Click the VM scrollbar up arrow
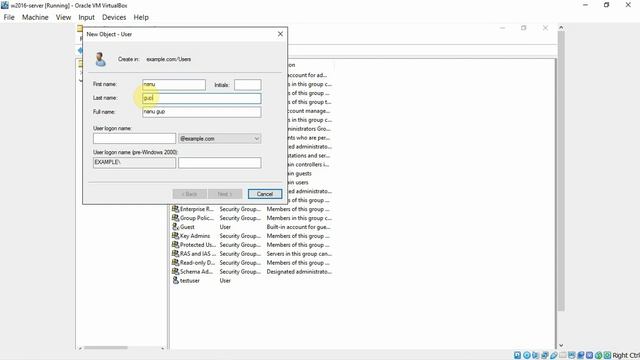Viewport: 640px width, 360px height. coord(561,27)
